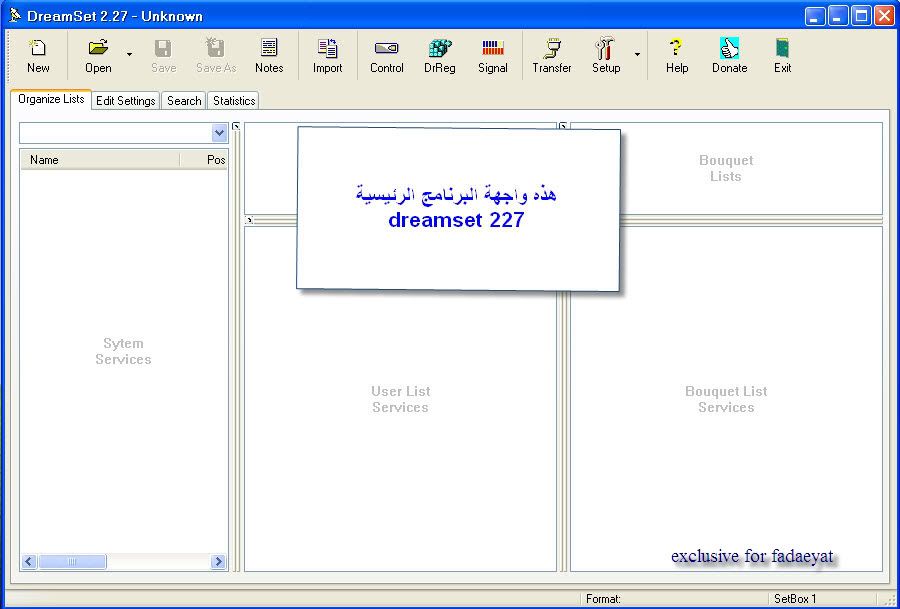Open the Statistics tab
This screenshot has height=609, width=900.
(234, 101)
